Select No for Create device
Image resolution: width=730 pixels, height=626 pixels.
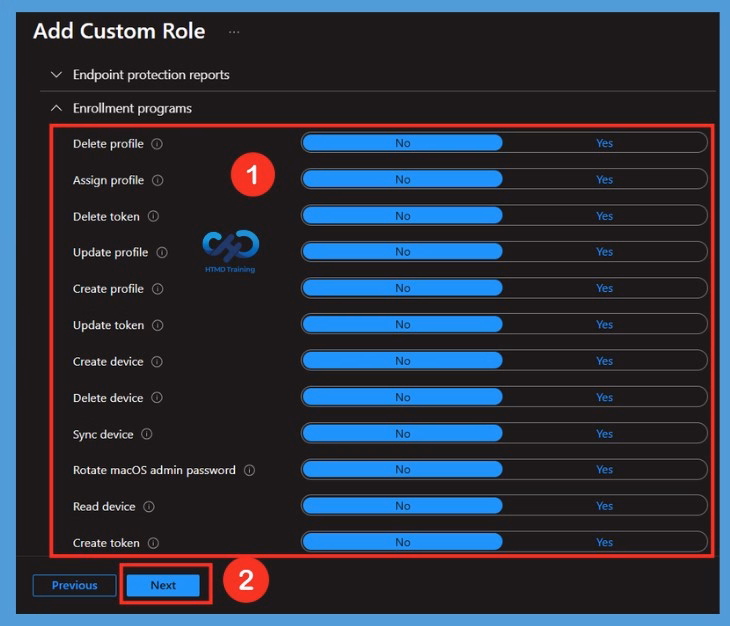[403, 361]
